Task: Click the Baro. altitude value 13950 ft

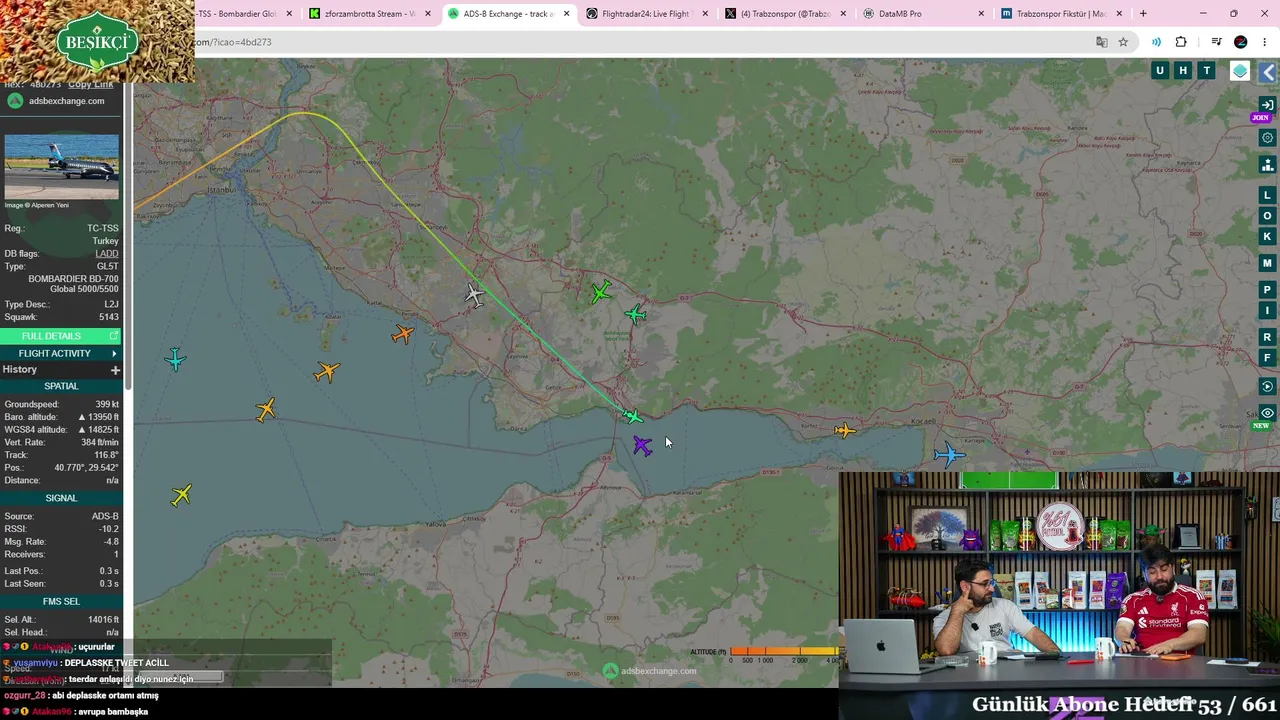Action: 99,417
